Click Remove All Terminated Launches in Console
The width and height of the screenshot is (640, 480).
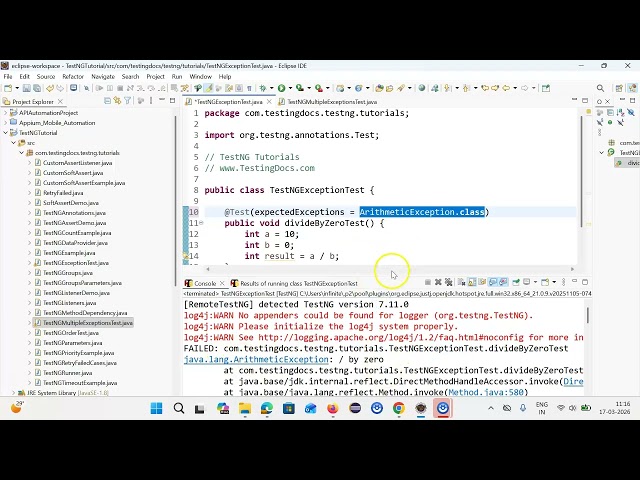449,282
